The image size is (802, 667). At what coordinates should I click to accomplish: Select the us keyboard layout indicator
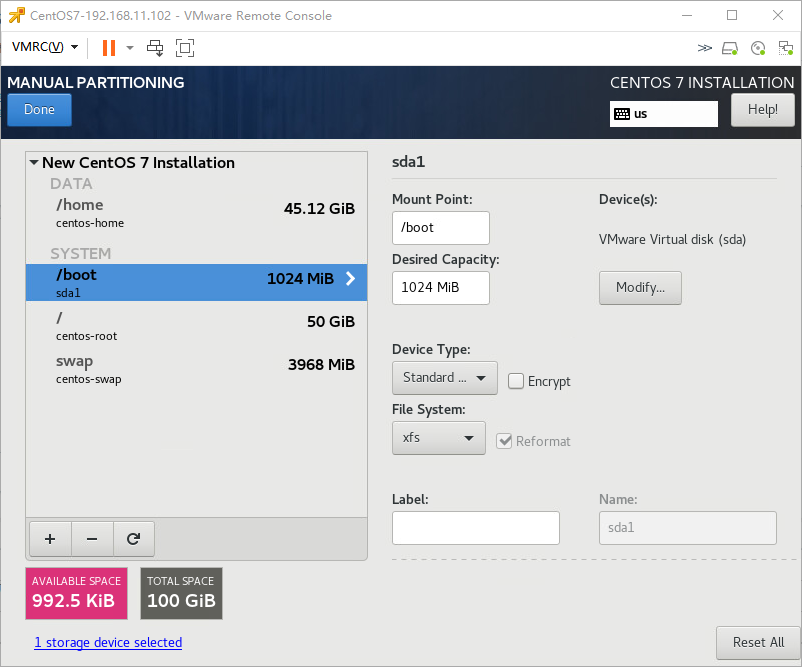(x=663, y=114)
